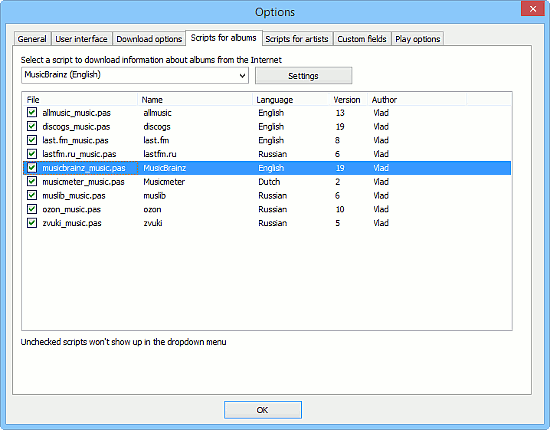This screenshot has height=430, width=550.
Task: Switch to the General tab
Action: 32,39
